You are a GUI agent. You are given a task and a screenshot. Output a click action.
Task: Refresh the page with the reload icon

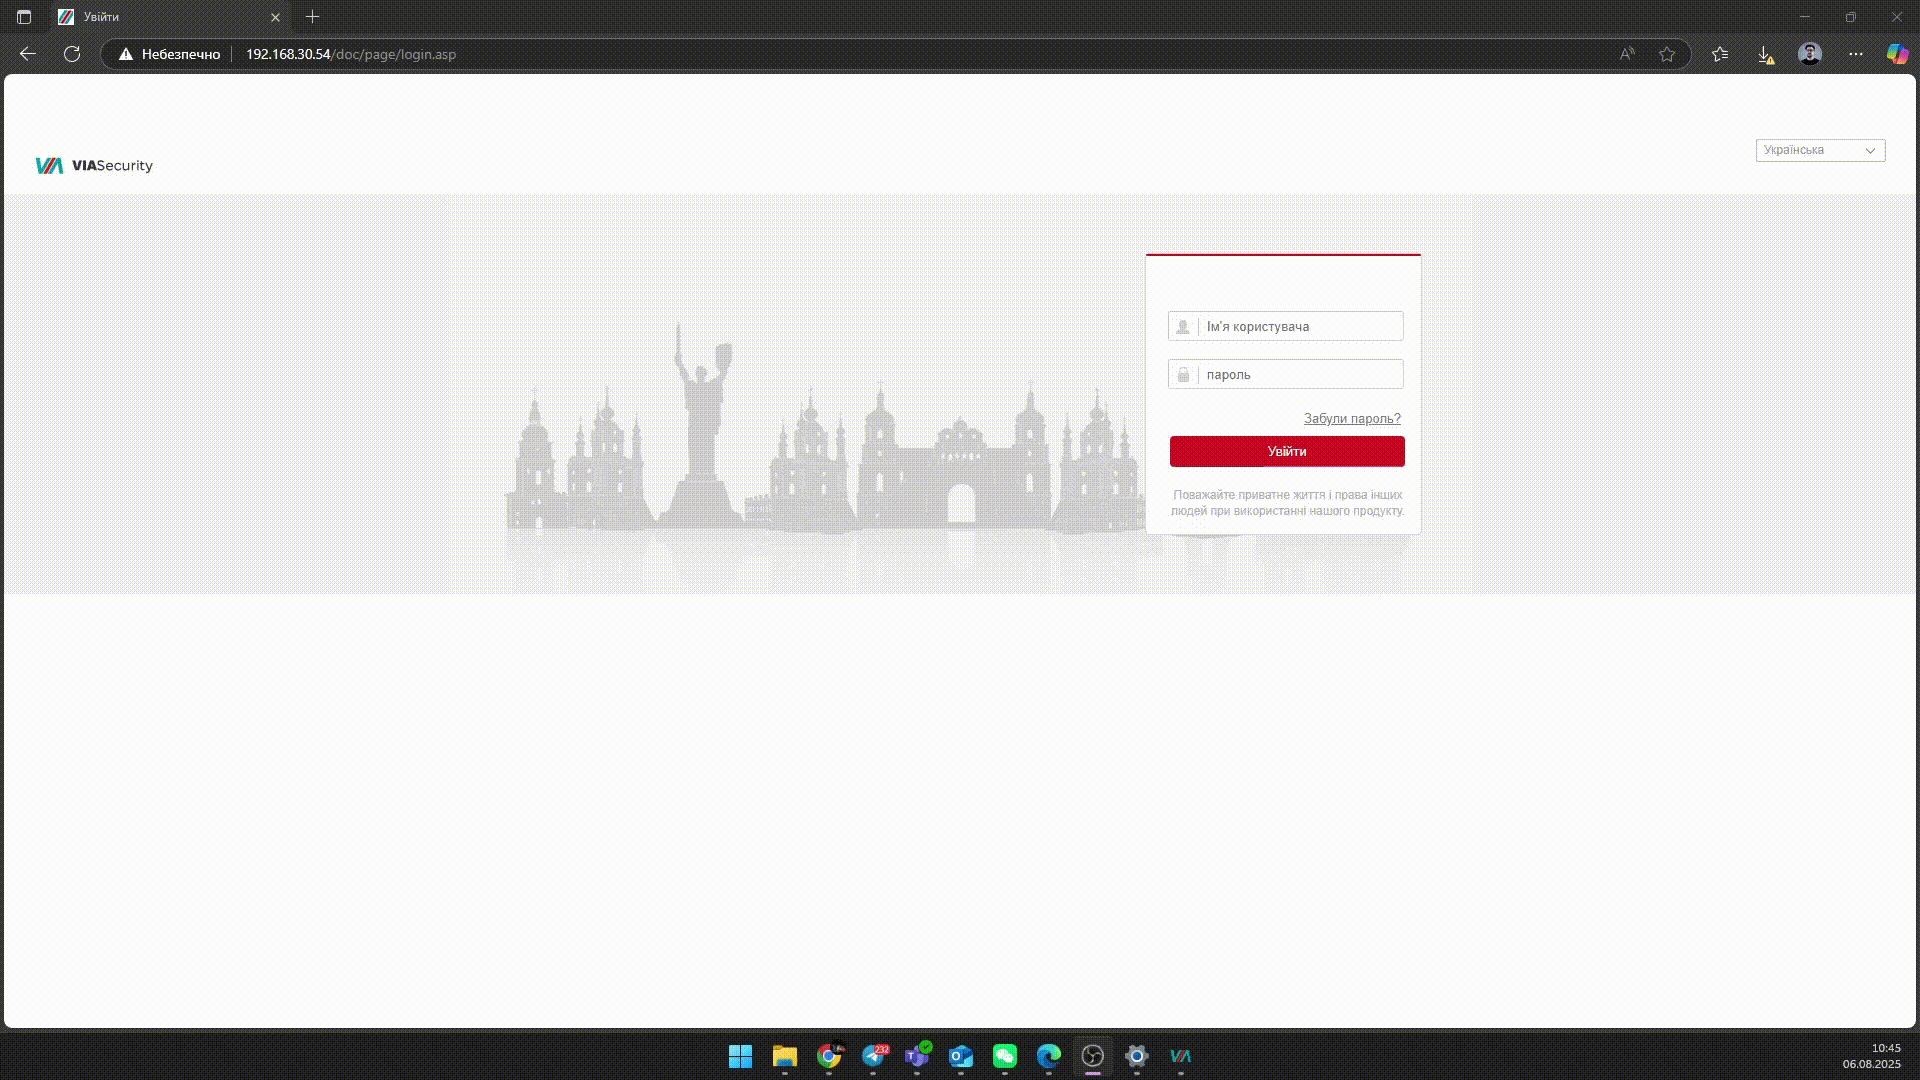pyautogui.click(x=72, y=54)
